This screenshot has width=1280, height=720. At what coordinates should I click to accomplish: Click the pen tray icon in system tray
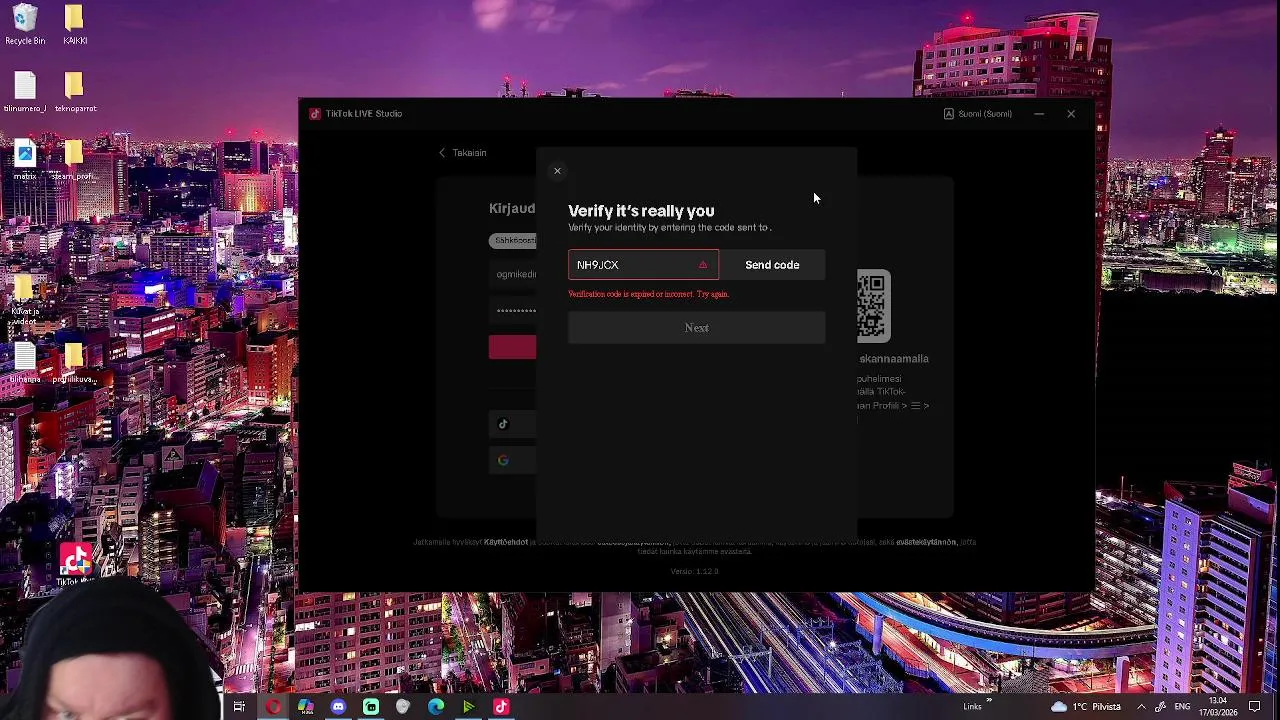click(1162, 707)
